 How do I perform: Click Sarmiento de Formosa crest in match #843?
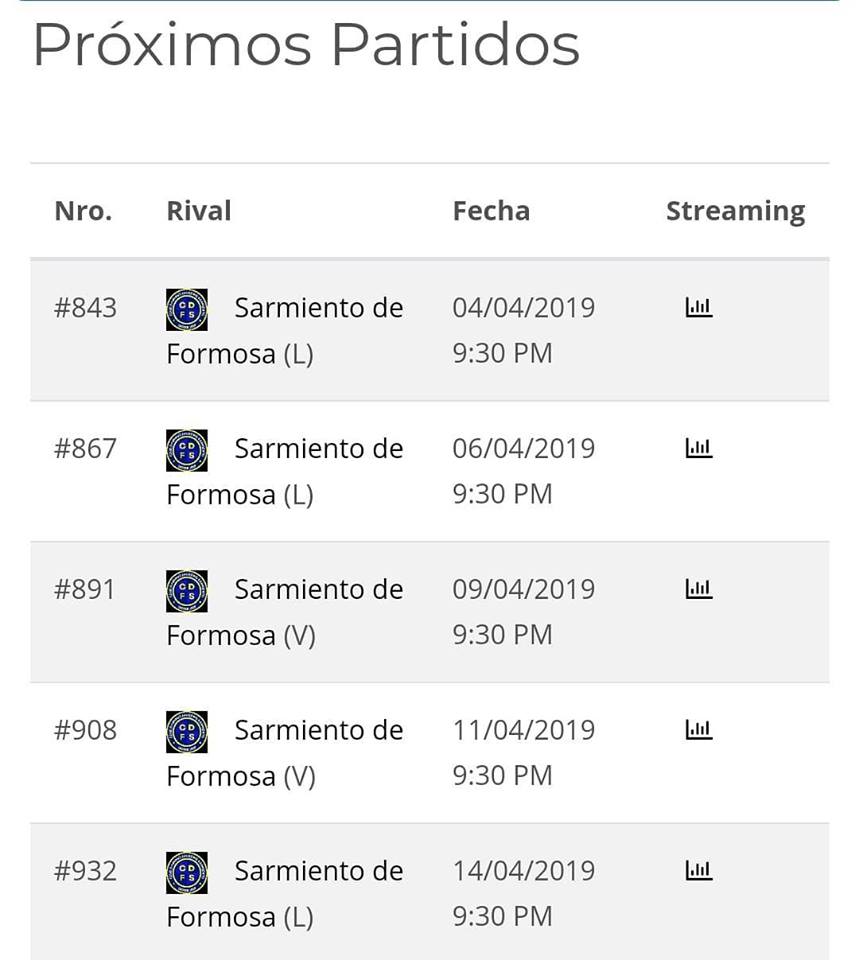187,310
